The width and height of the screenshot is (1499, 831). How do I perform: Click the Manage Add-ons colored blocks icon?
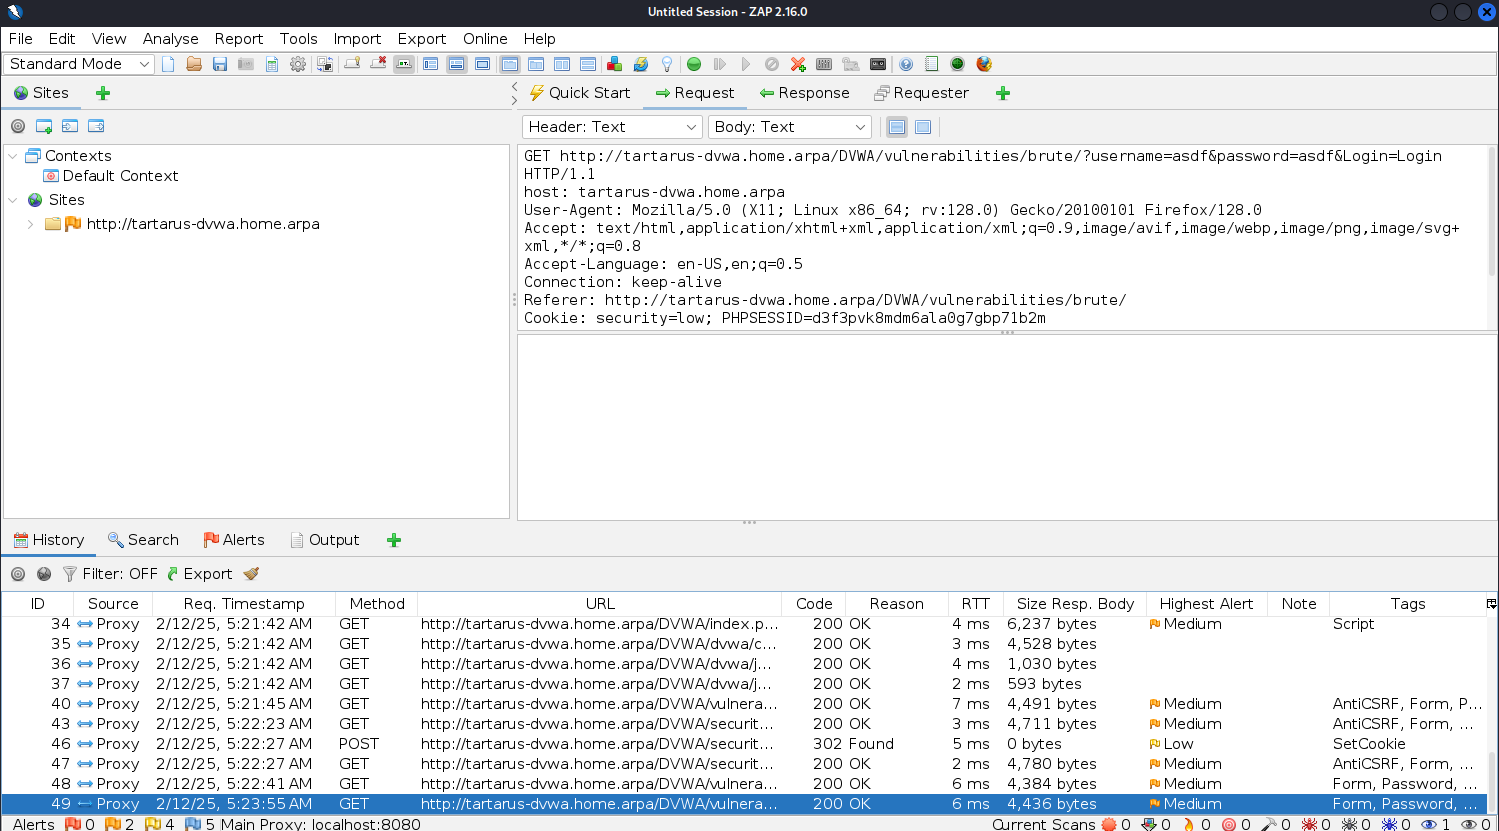tap(615, 64)
